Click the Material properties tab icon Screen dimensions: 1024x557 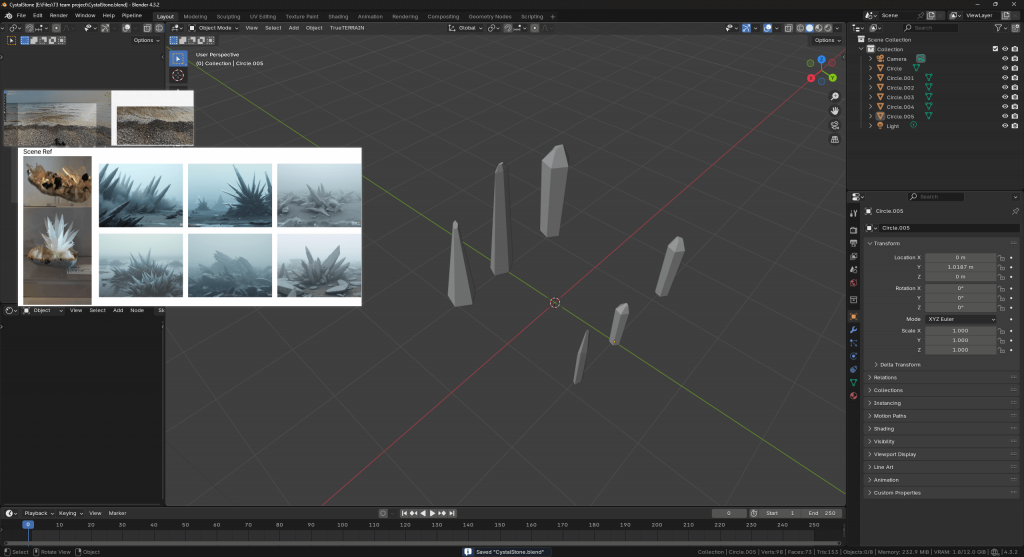[x=853, y=395]
